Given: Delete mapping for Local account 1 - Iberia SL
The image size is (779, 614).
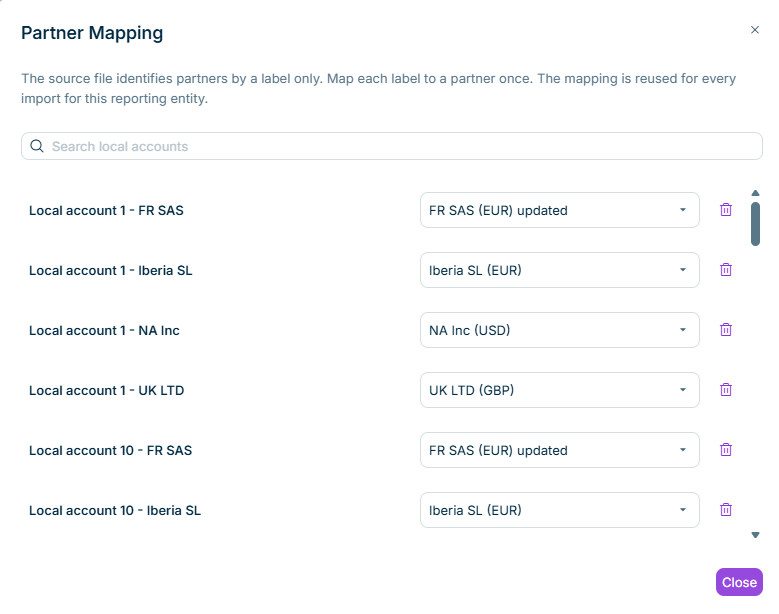Looking at the screenshot, I should point(726,270).
